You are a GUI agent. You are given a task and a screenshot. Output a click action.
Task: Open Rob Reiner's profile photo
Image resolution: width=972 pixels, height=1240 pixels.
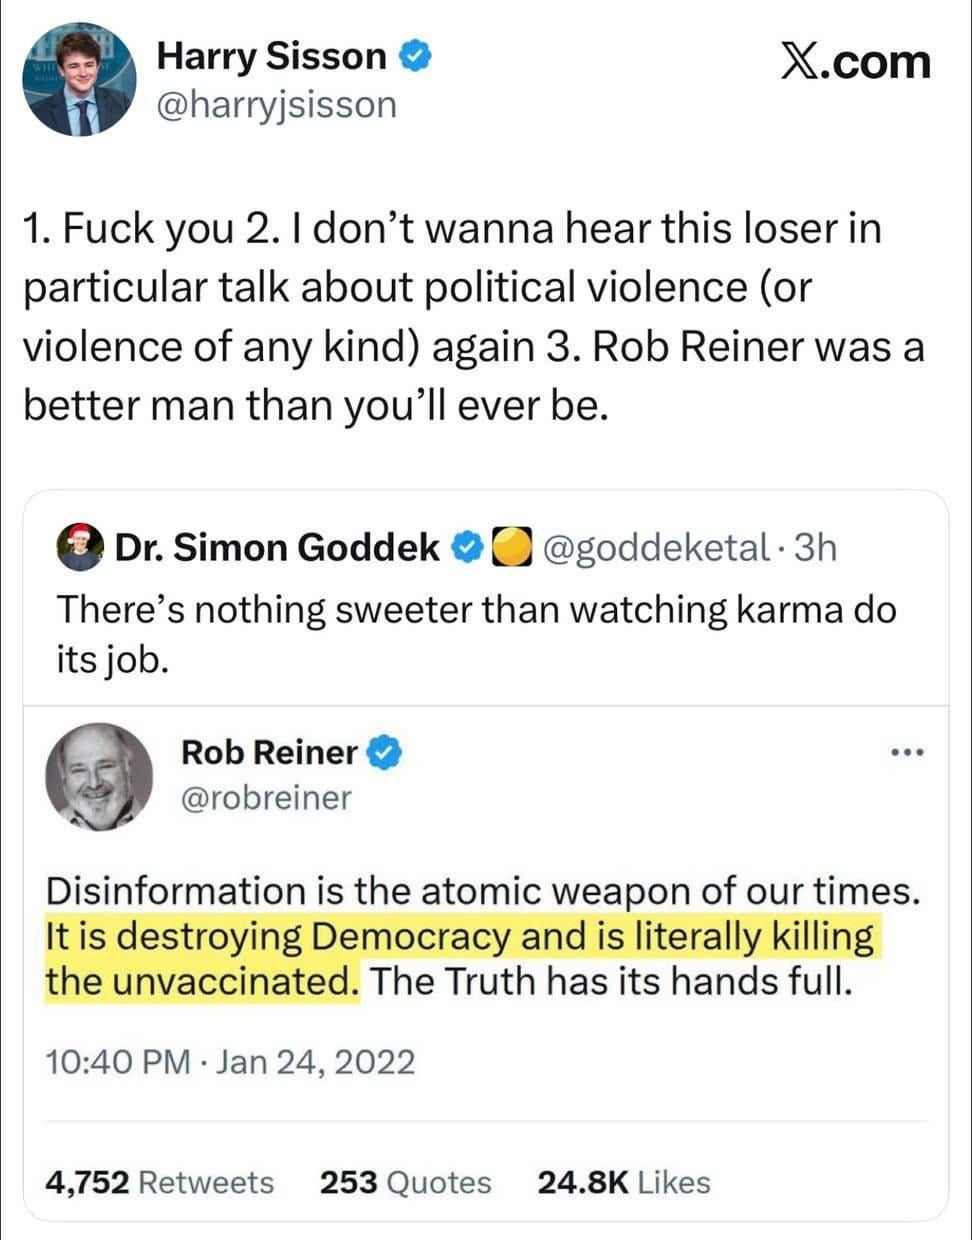pyautogui.click(x=100, y=777)
